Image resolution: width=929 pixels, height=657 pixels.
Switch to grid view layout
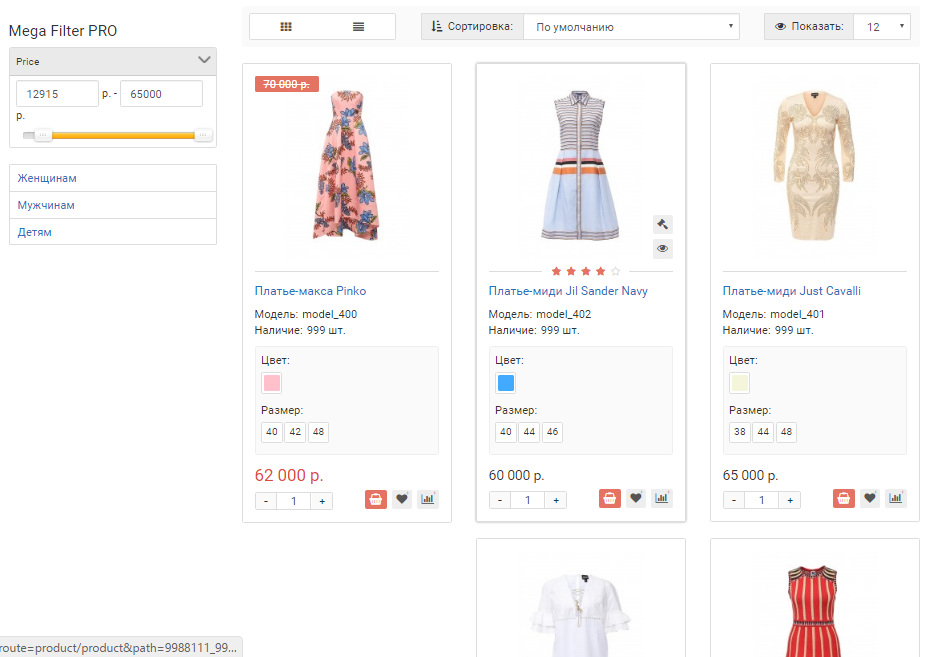click(x=286, y=27)
